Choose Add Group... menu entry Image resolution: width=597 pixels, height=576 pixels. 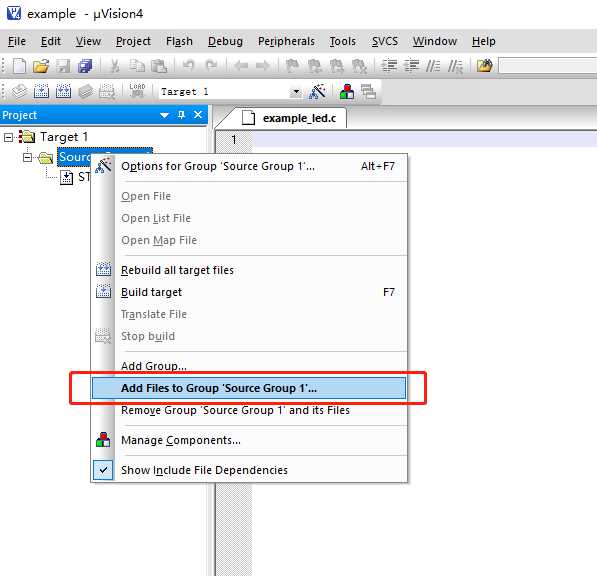click(249, 365)
